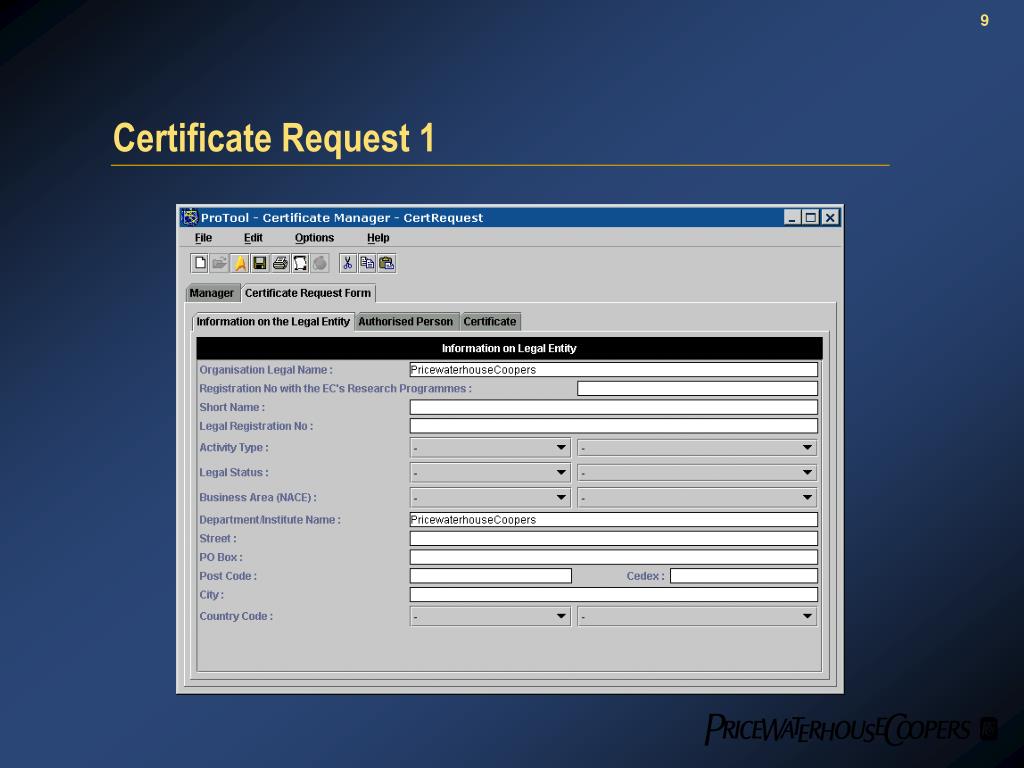Screen dimensions: 1024x768
Task: Open the first Country Code dropdown
Action: pos(490,616)
